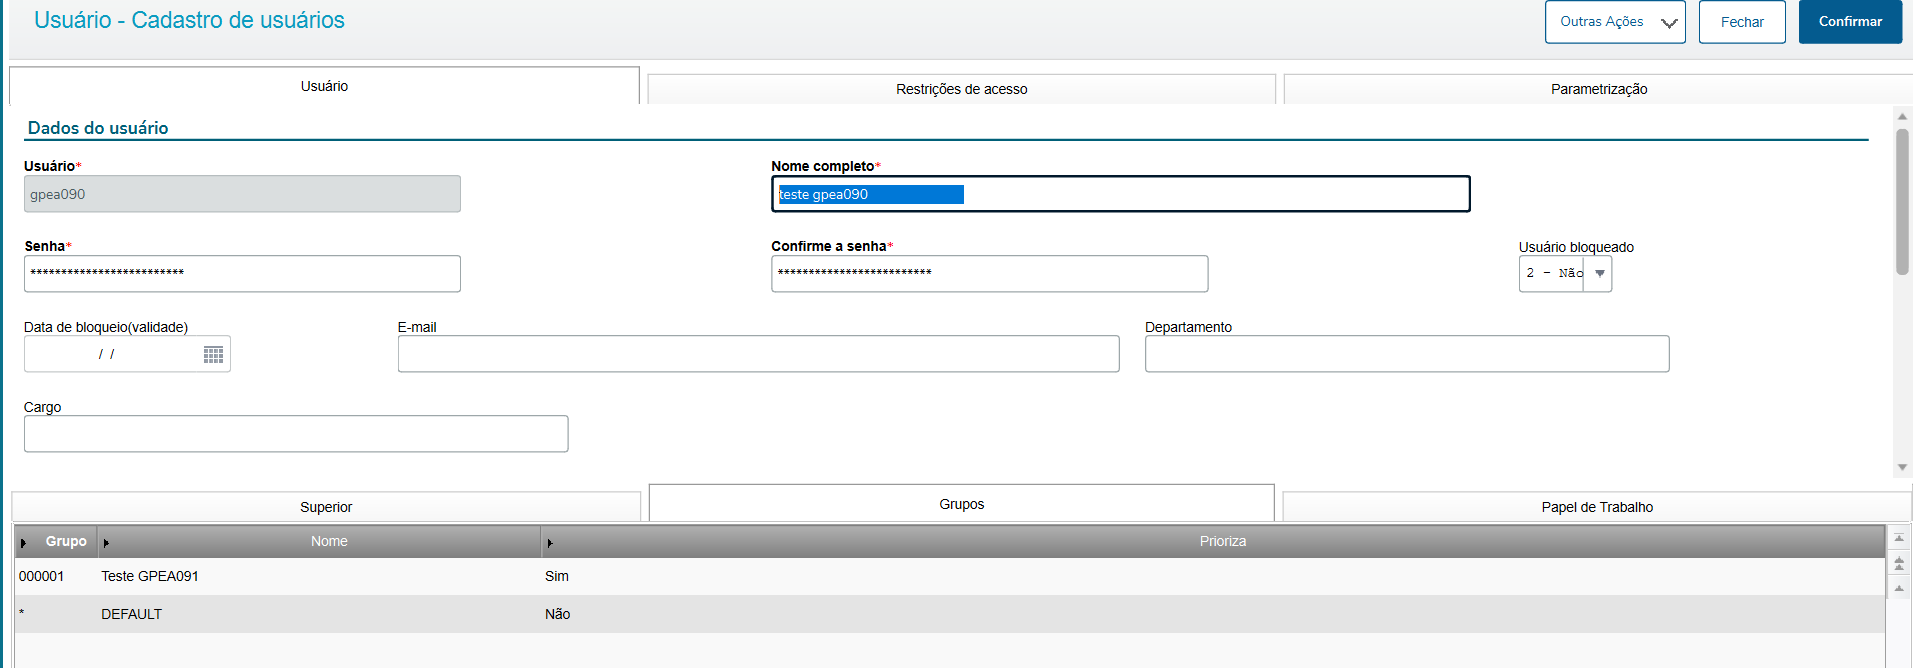Switch to Papel de Trabalho tab
This screenshot has width=1913, height=668.
[1596, 507]
